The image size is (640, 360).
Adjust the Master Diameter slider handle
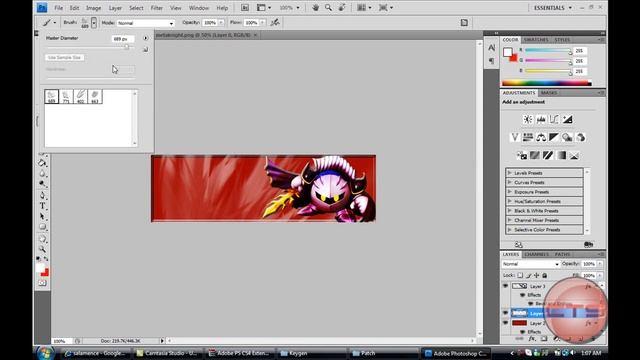click(x=127, y=47)
